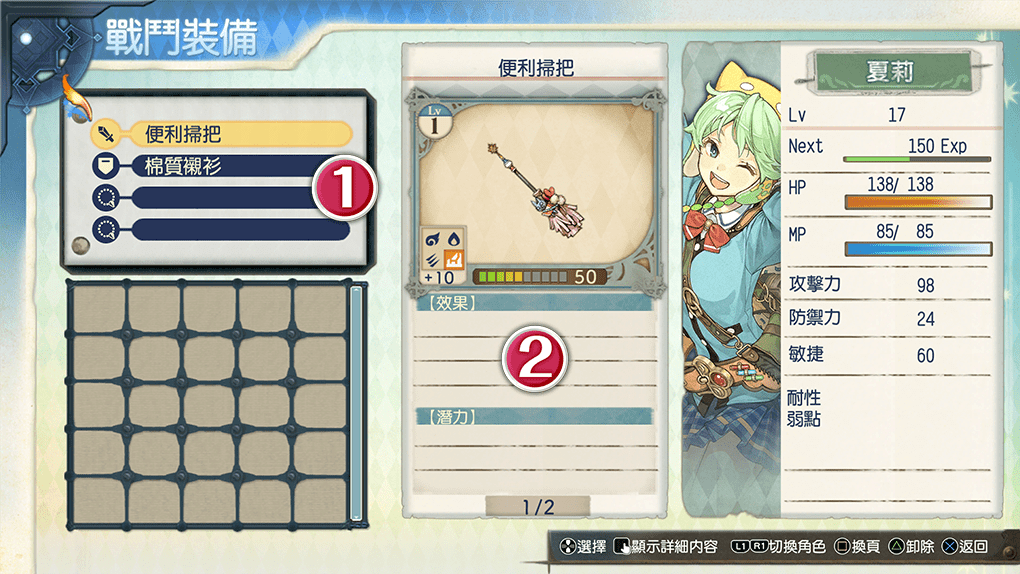Click the item quality gauge showing 50
The width and height of the screenshot is (1020, 574).
539,277
